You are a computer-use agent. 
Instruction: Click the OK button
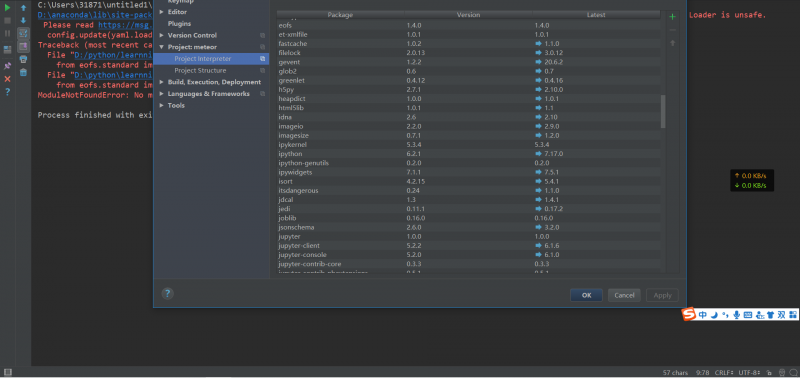click(586, 295)
